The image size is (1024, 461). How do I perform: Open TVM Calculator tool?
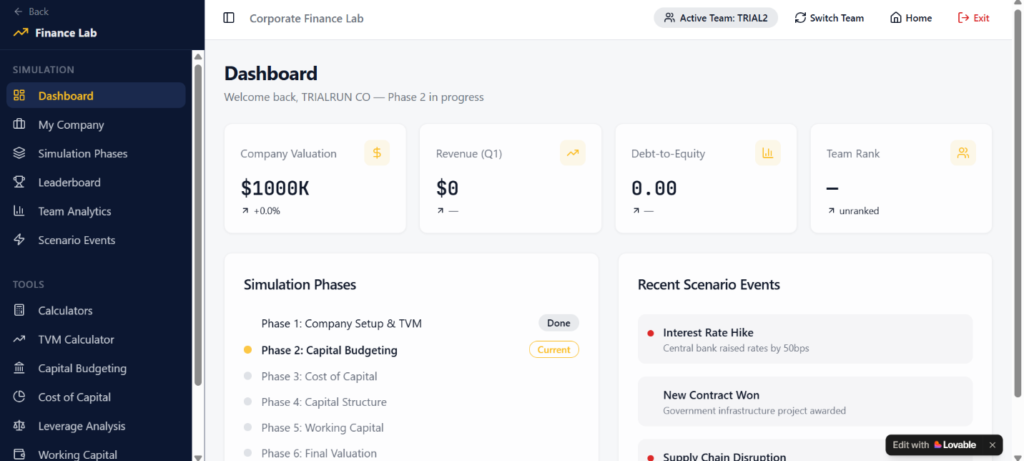76,339
